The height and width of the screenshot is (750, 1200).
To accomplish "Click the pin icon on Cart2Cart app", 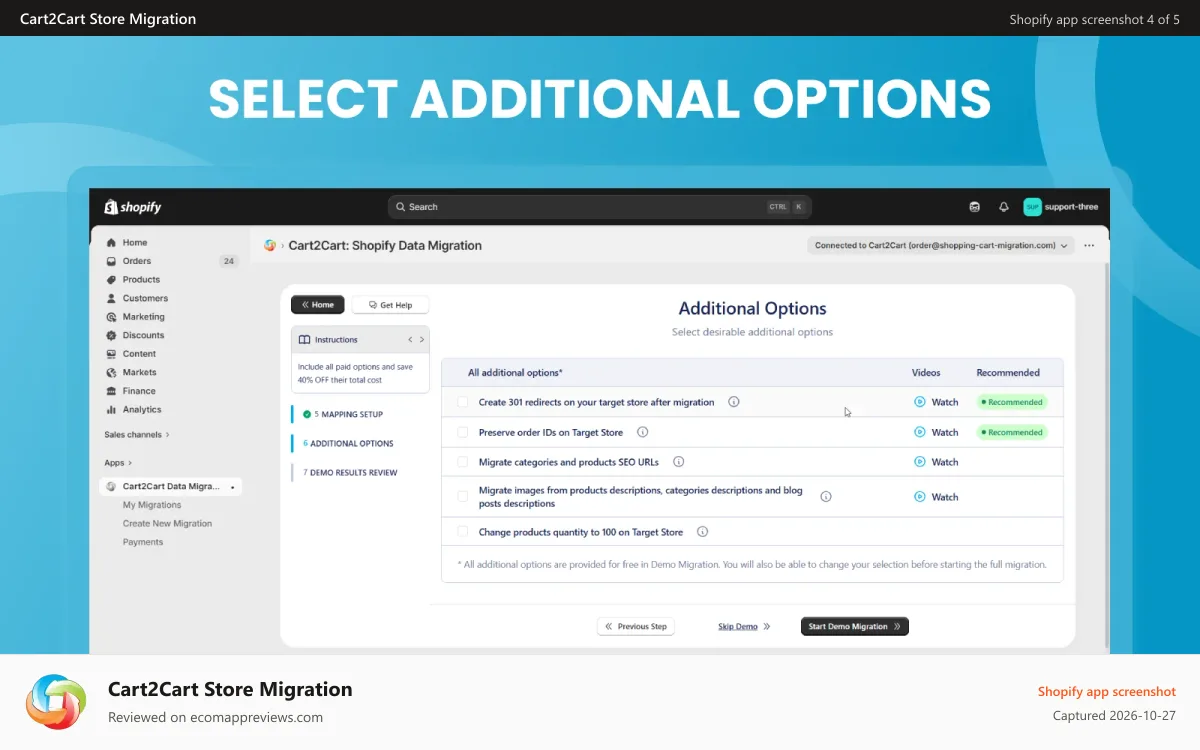I will [232, 487].
